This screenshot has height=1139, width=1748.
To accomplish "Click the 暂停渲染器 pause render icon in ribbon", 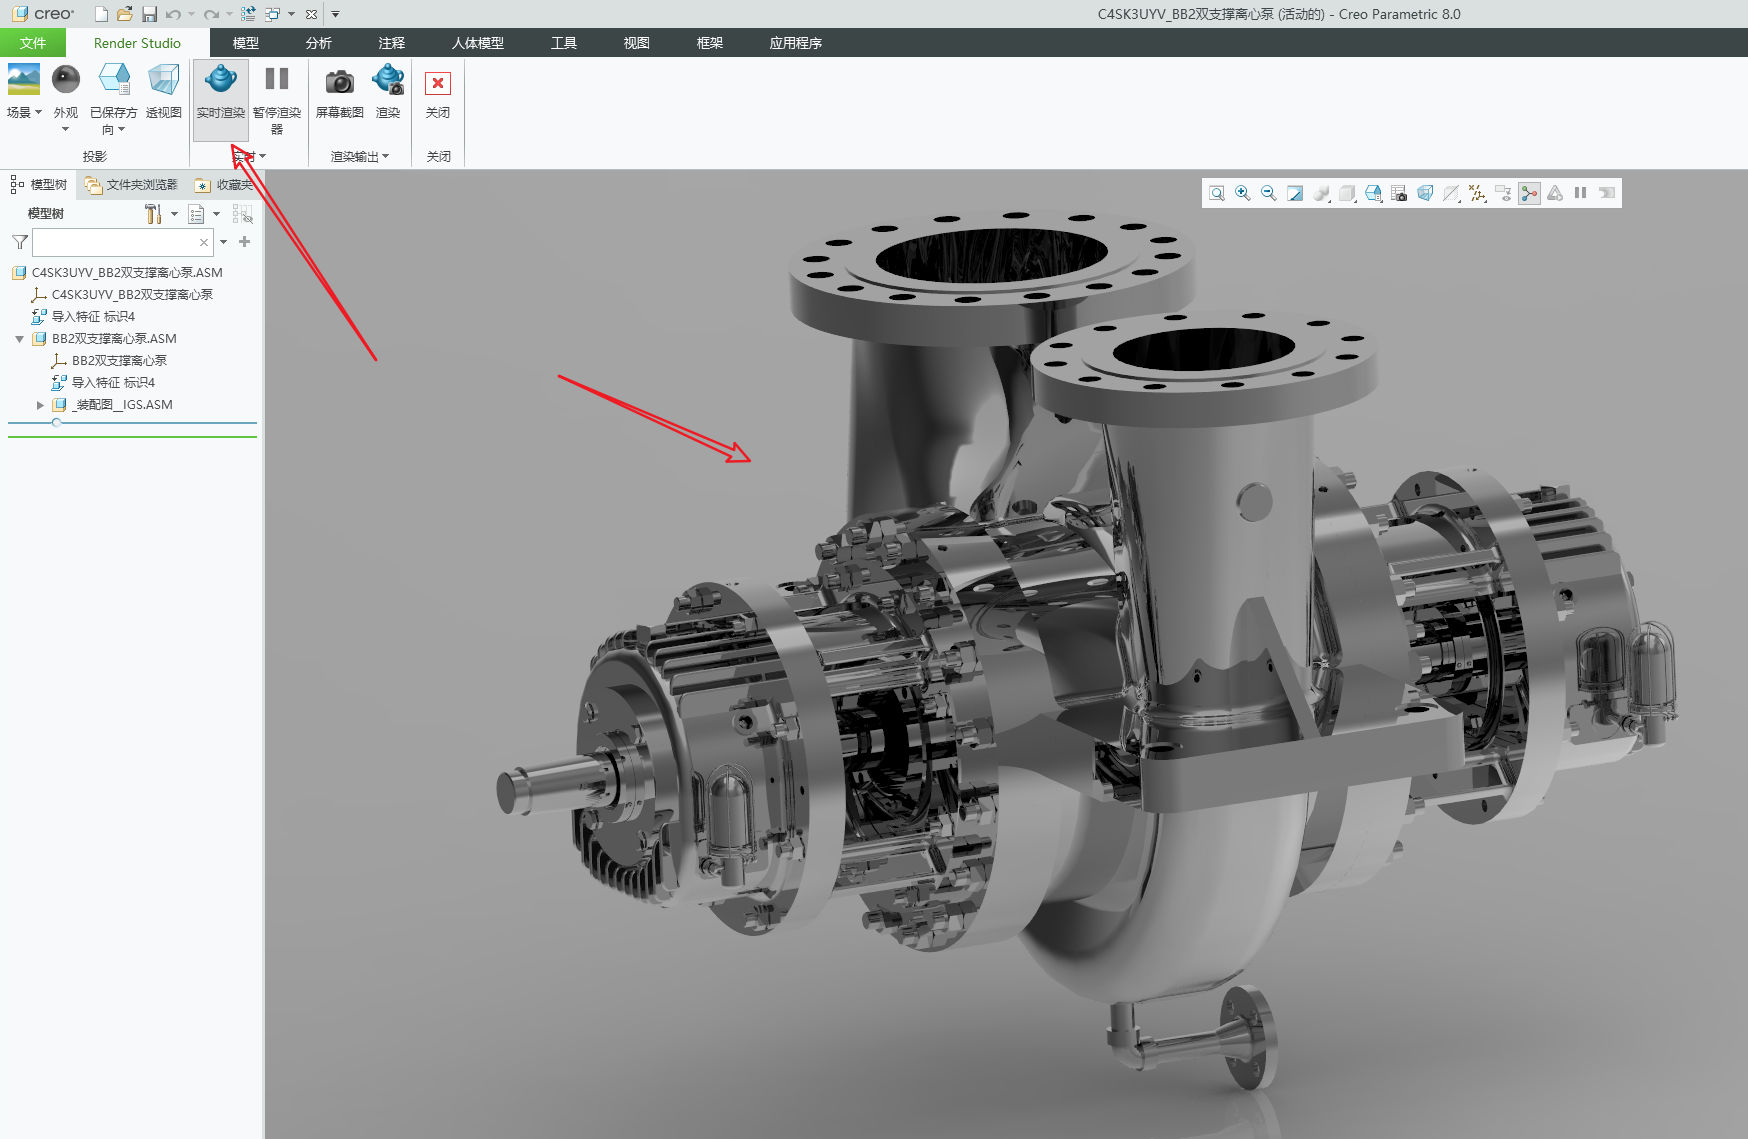I will 277,79.
